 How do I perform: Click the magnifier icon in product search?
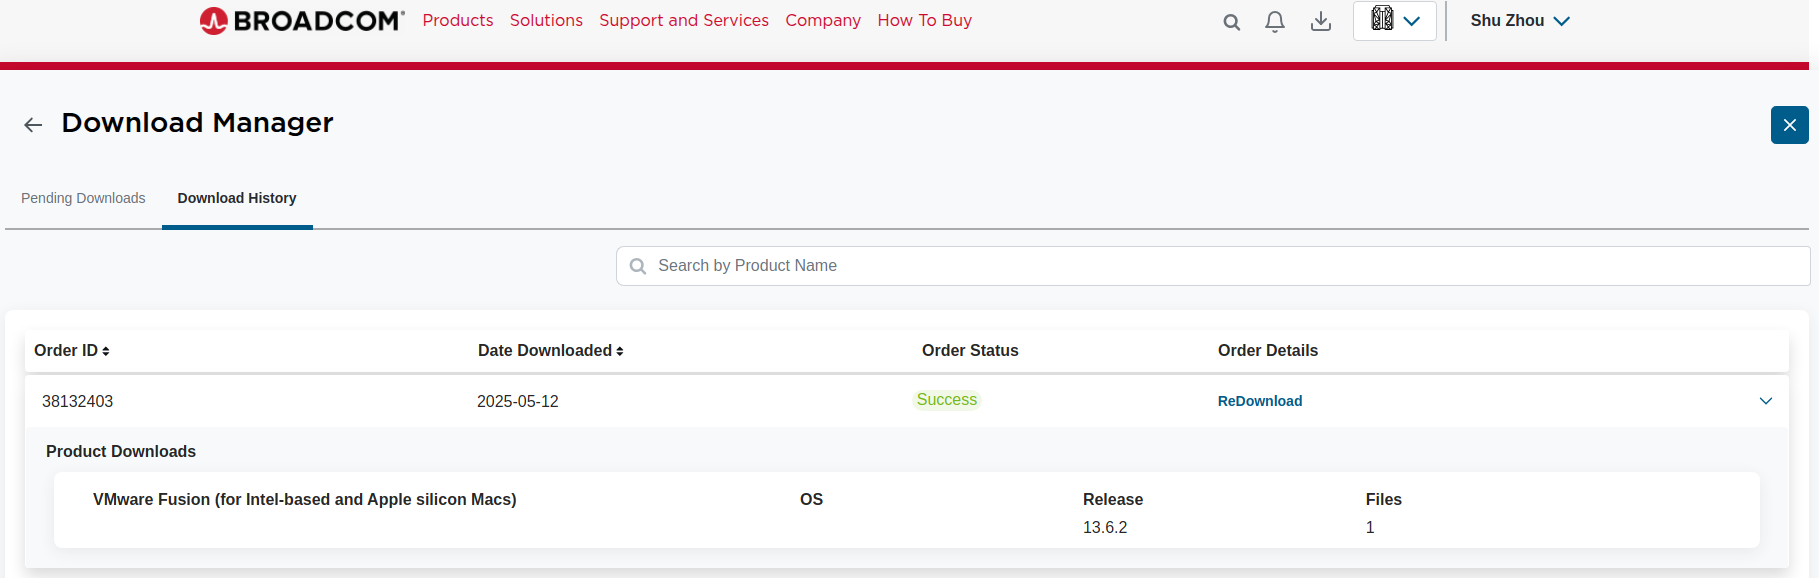pos(638,266)
